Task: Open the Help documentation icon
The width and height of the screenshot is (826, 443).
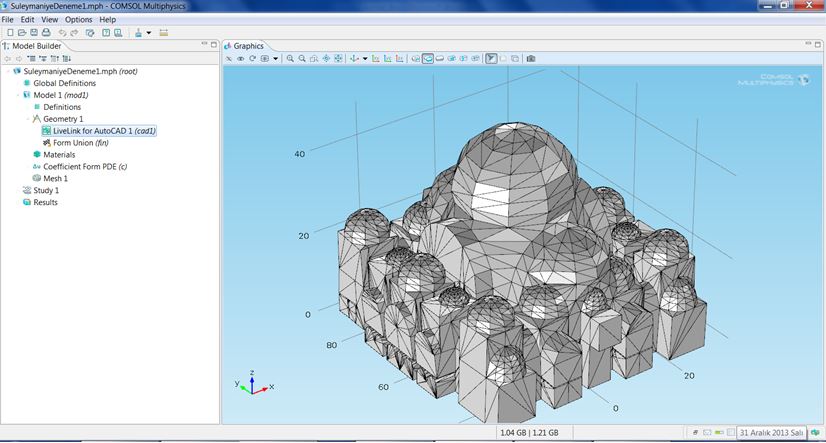Action: coord(106,33)
